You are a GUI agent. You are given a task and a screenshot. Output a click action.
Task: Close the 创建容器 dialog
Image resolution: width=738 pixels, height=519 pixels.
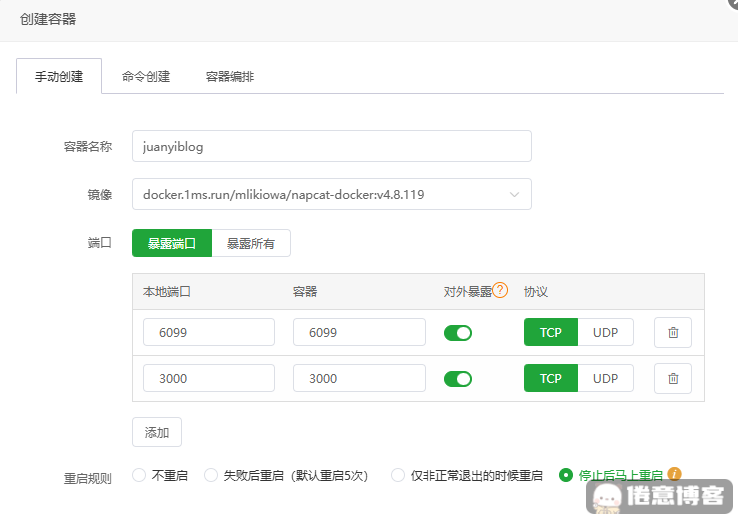point(733,3)
